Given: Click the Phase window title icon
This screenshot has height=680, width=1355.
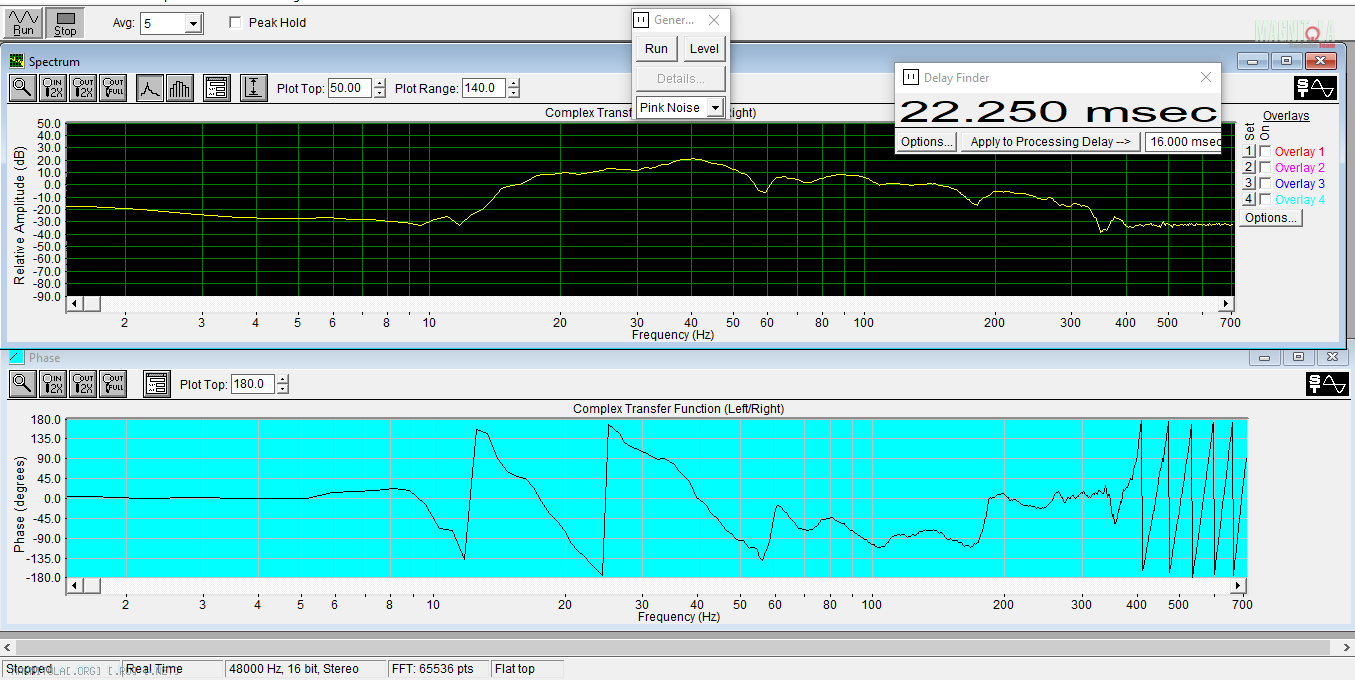Looking at the screenshot, I should (x=16, y=357).
